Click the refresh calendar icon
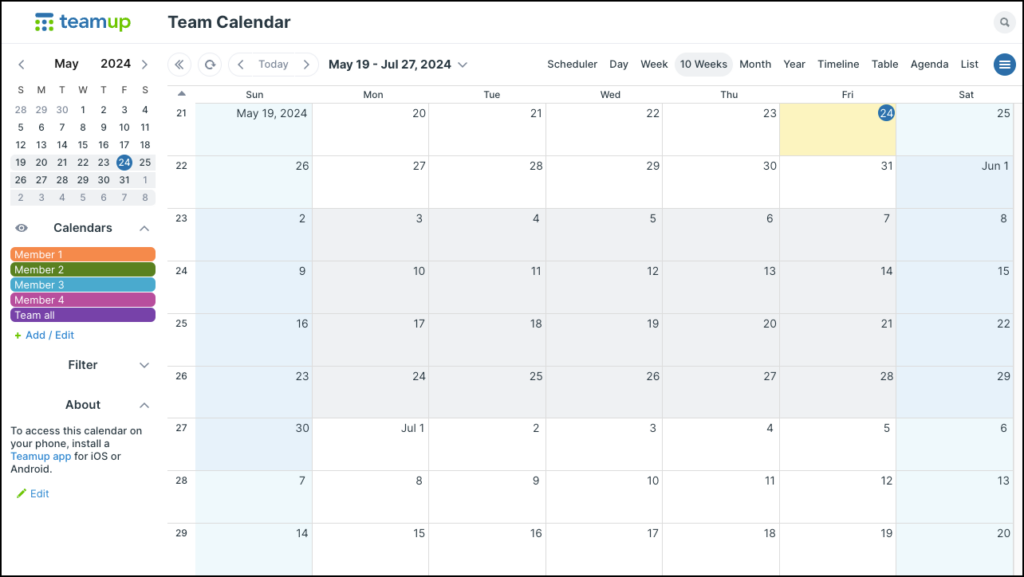The height and width of the screenshot is (577, 1024). click(210, 64)
